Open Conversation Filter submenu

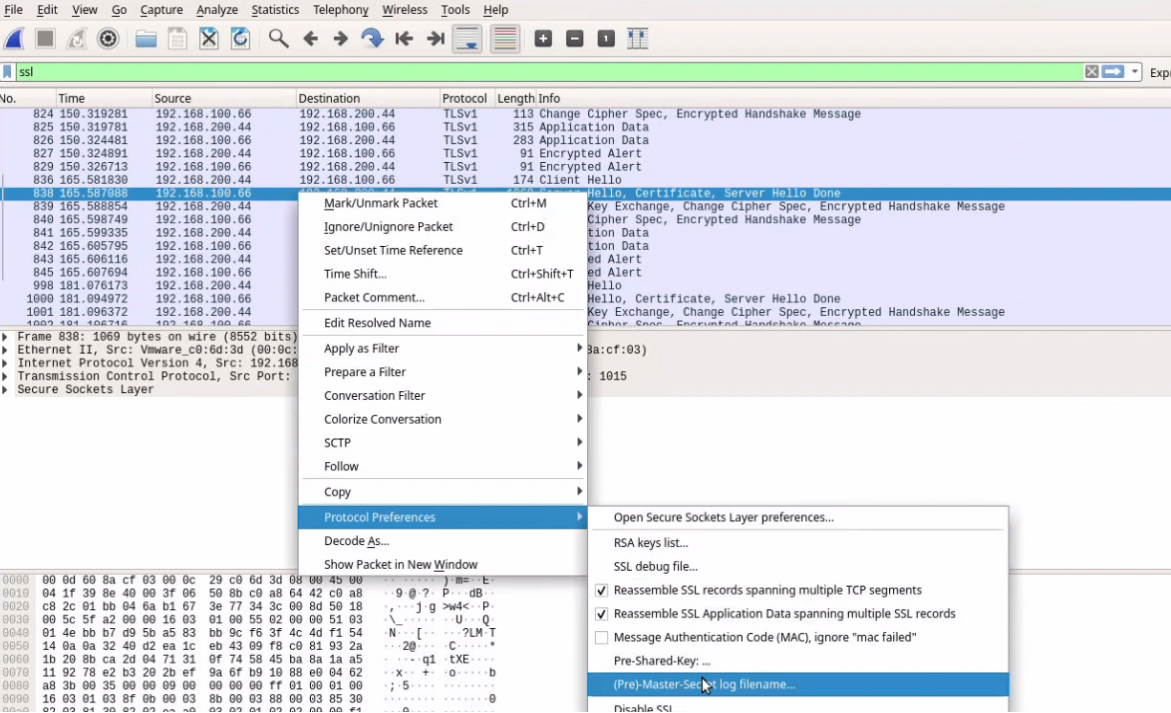[442, 396]
